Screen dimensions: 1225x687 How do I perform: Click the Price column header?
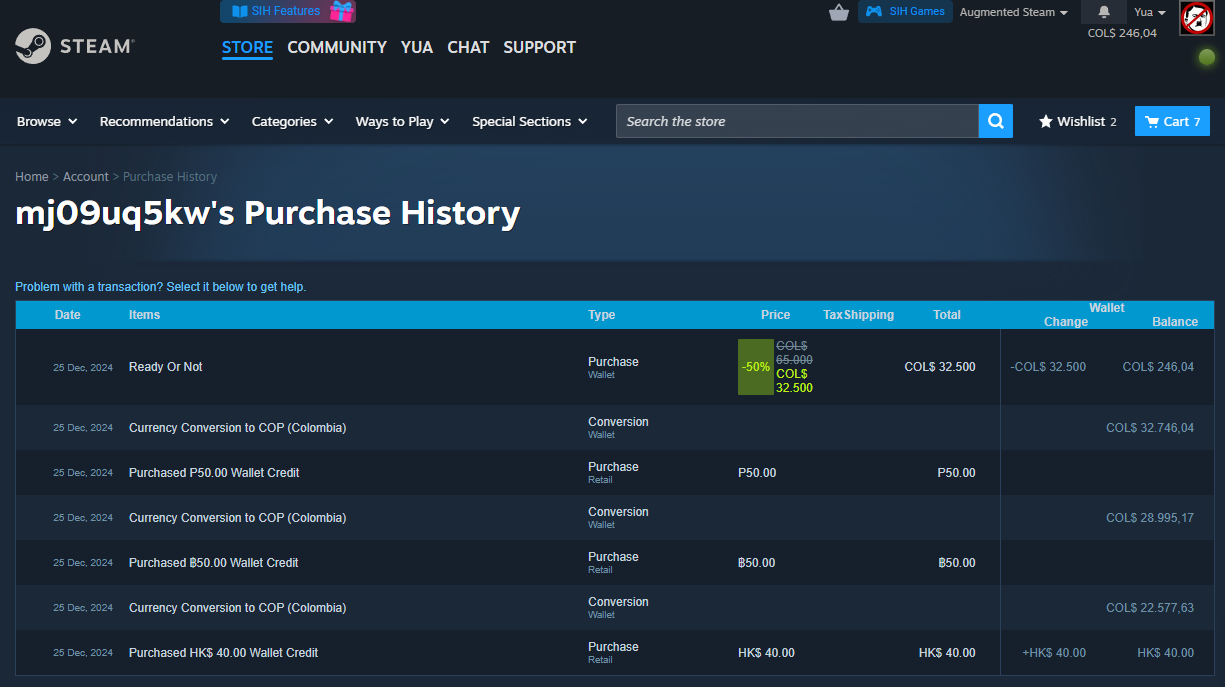(x=775, y=315)
